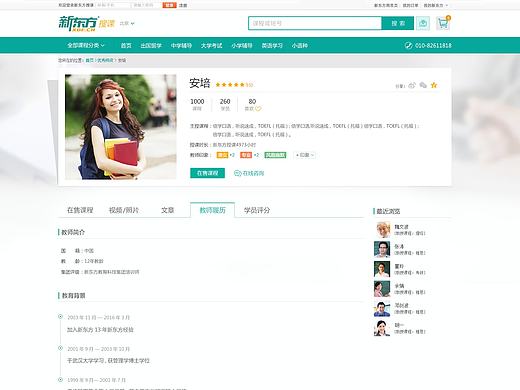Click the 1000 courses count
Viewport: 520px width, 390px height.
[x=197, y=101]
